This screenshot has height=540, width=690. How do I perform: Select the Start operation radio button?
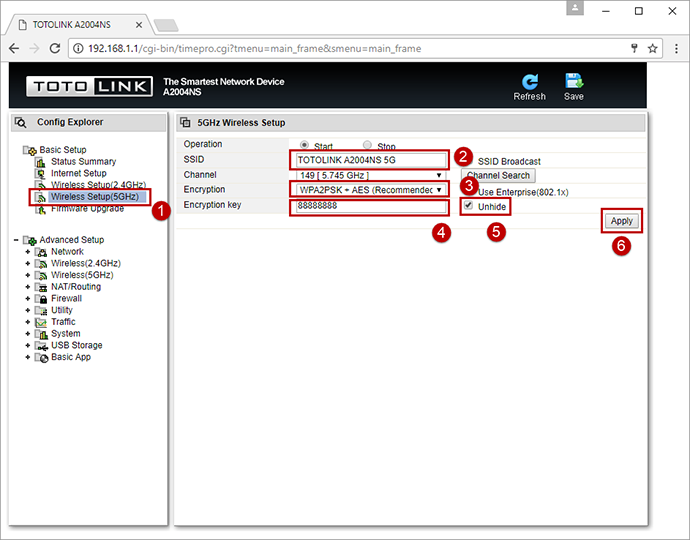304,145
